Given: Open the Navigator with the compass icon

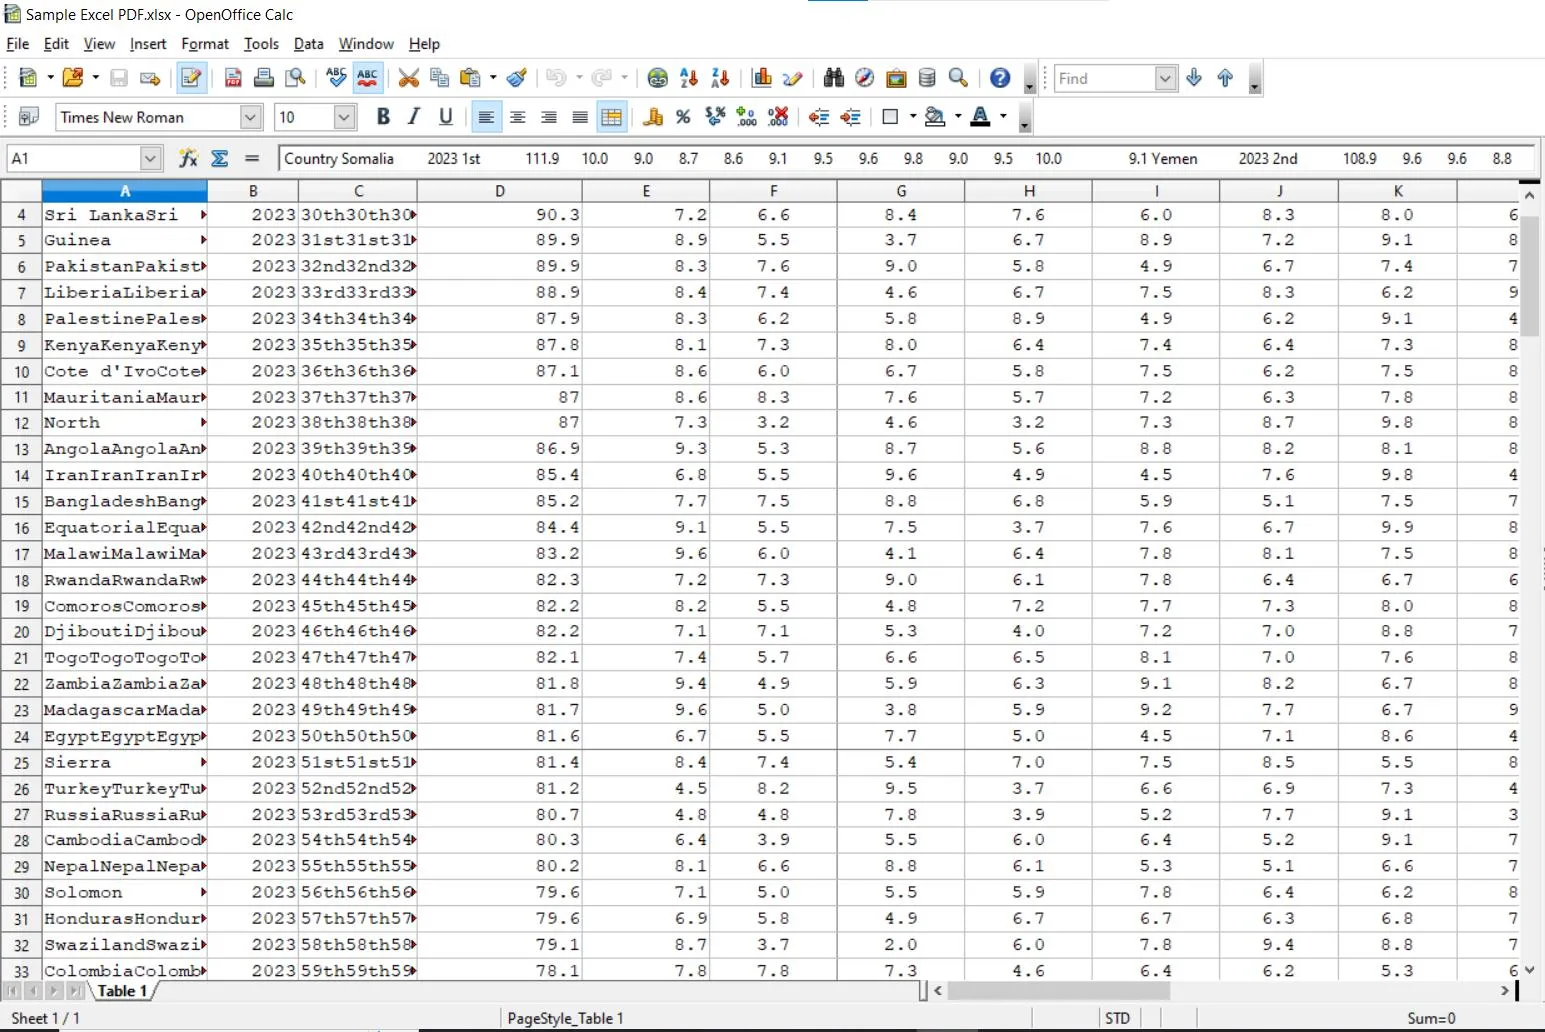Looking at the screenshot, I should coord(864,77).
